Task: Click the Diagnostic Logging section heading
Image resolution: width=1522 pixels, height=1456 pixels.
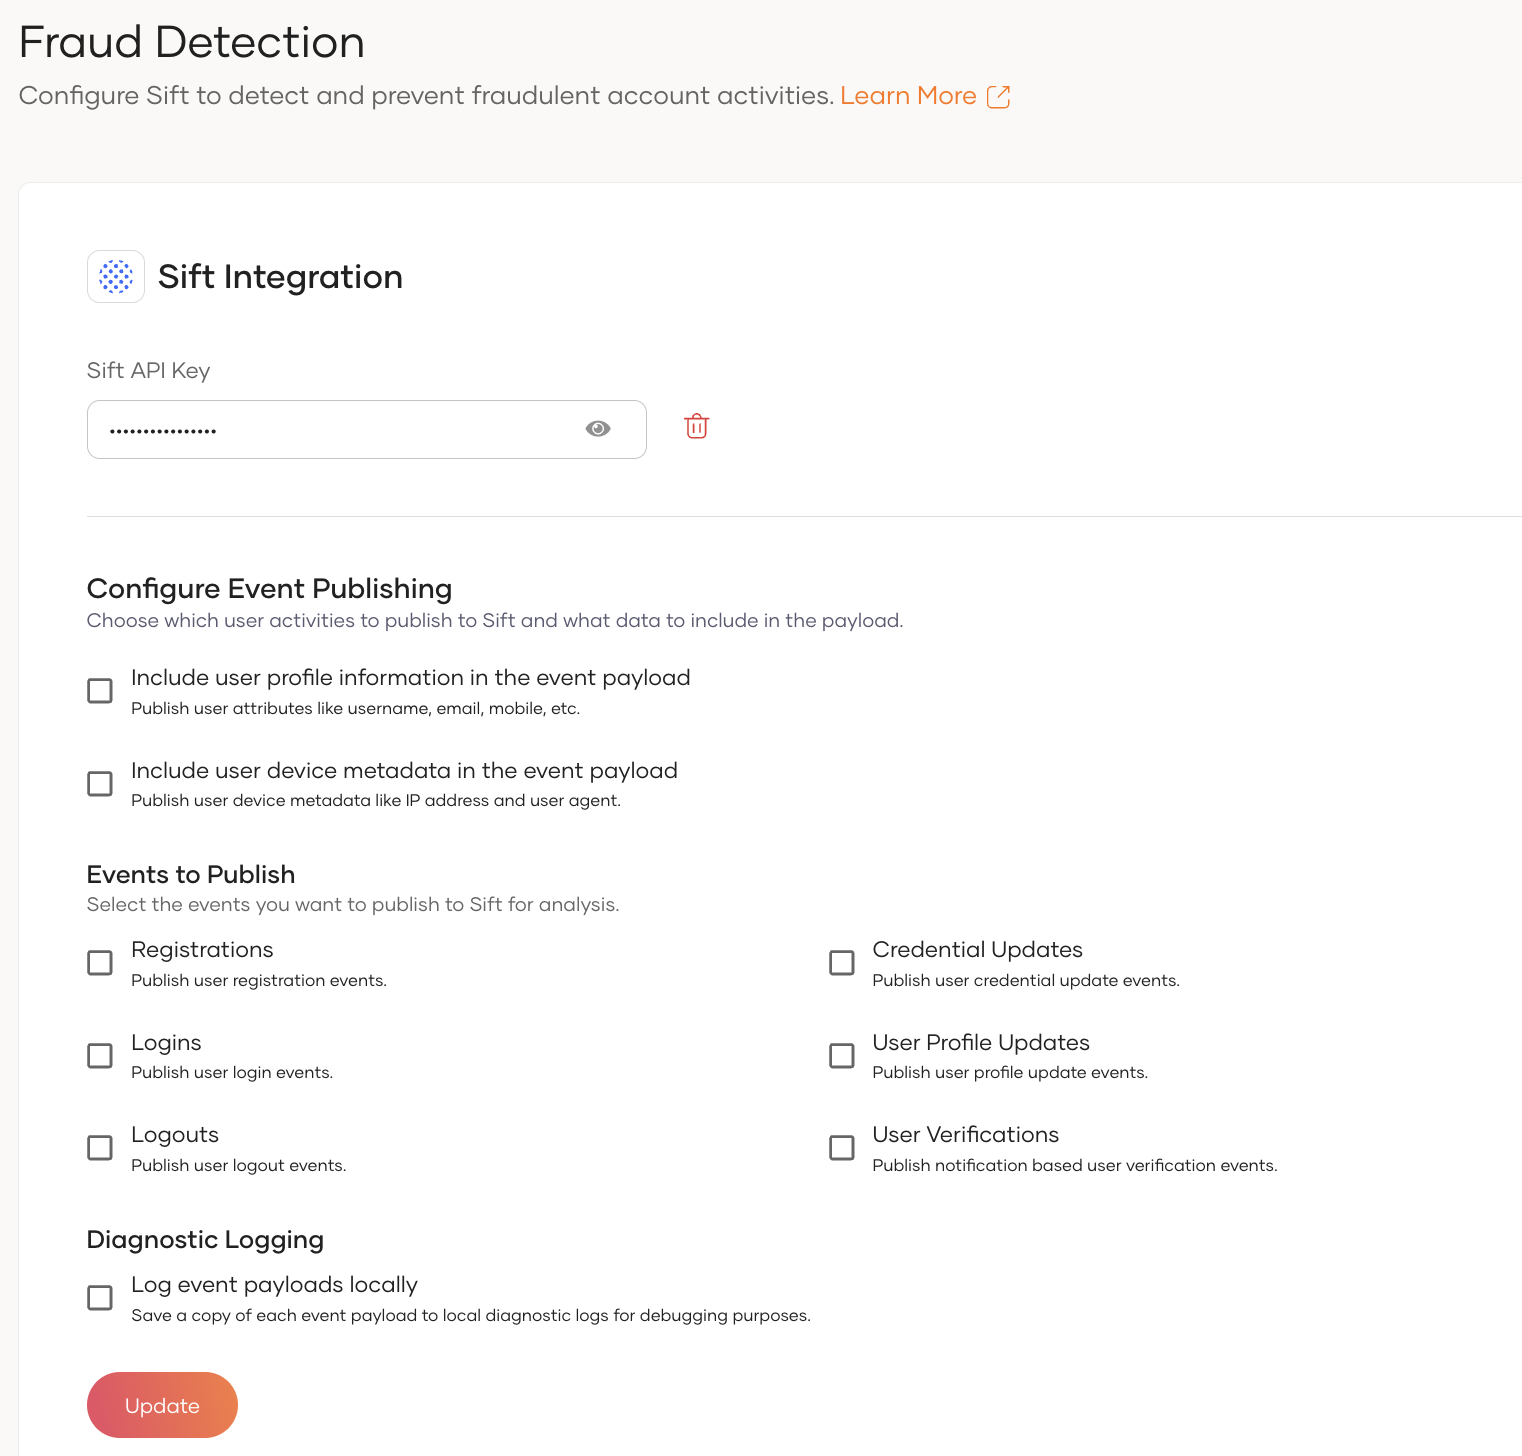Action: (204, 1239)
